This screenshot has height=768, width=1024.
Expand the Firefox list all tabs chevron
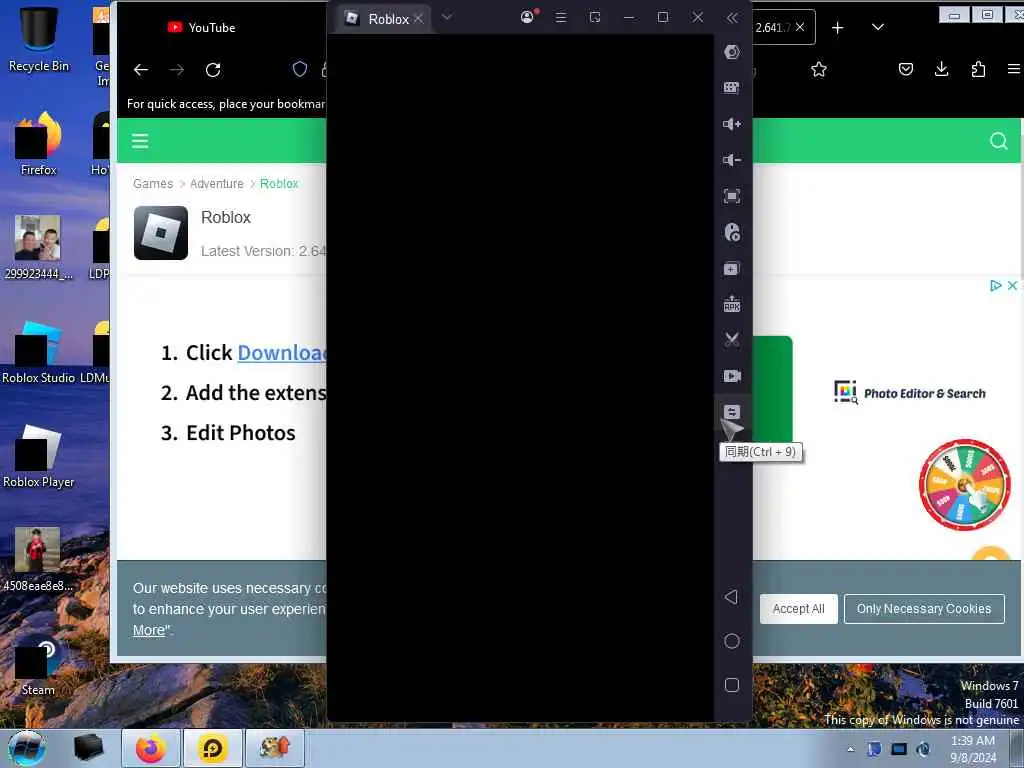878,27
